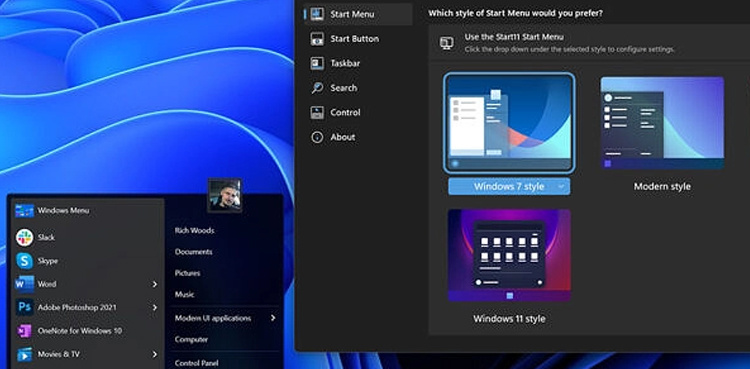
Task: Click the Word app icon
Action: 24,284
